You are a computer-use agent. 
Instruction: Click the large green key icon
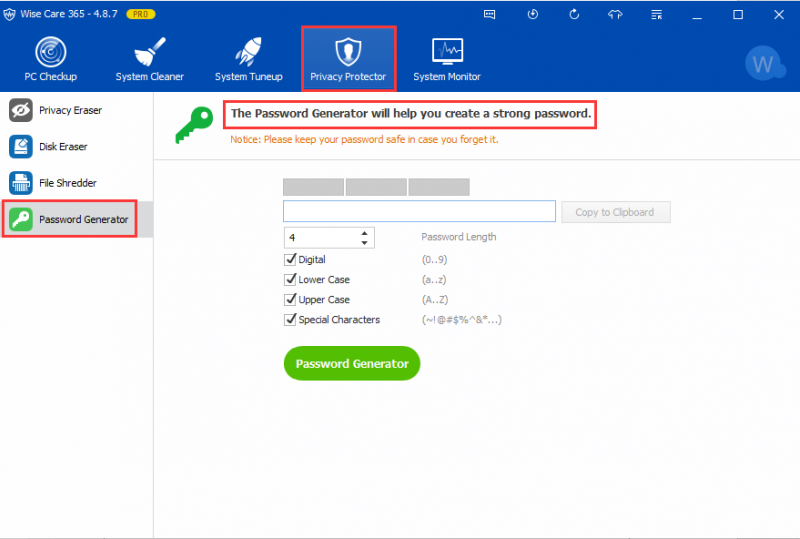click(x=194, y=125)
